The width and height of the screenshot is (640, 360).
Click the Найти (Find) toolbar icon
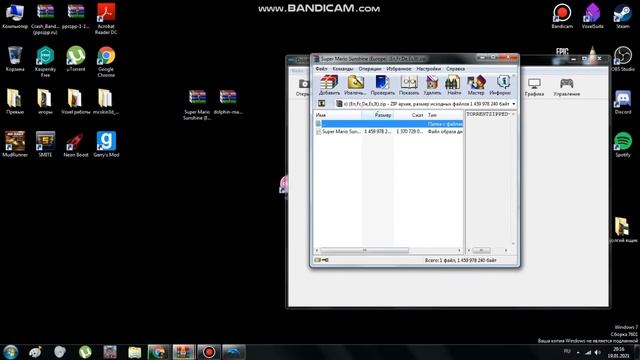(x=453, y=85)
